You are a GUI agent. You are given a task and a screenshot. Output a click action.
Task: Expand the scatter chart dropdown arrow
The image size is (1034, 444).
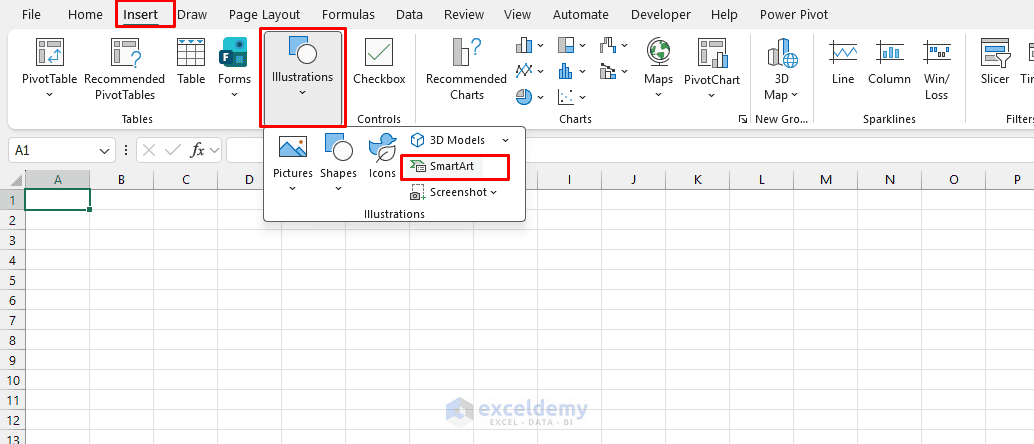pos(582,96)
